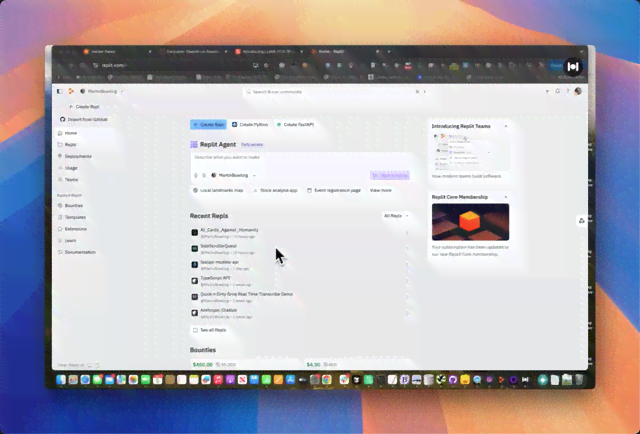This screenshot has height=434, width=640.
Task: Open the Anthropic Chatbot repl
Action: coord(218,310)
